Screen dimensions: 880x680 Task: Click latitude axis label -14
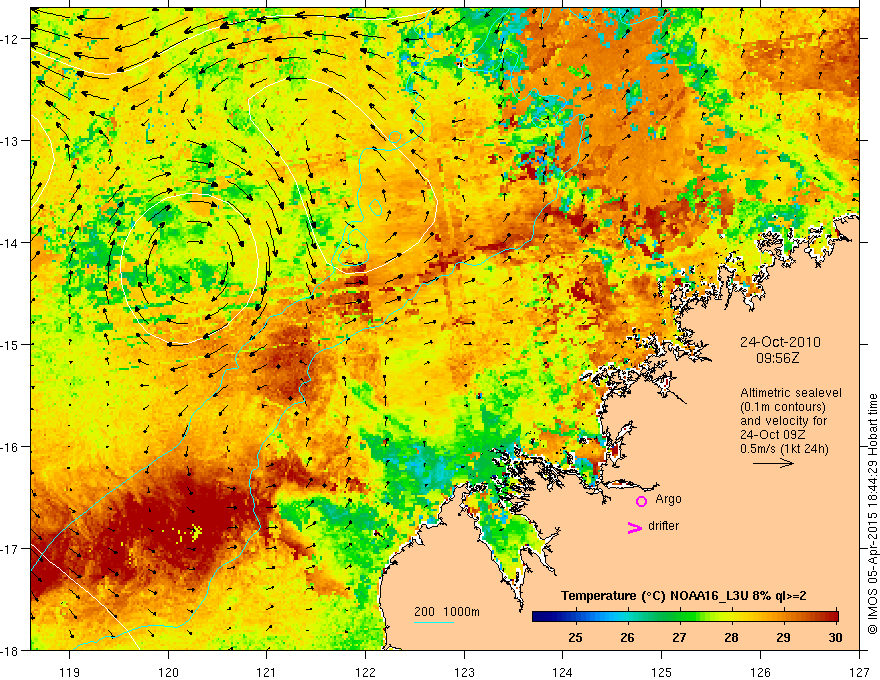(x=11, y=242)
